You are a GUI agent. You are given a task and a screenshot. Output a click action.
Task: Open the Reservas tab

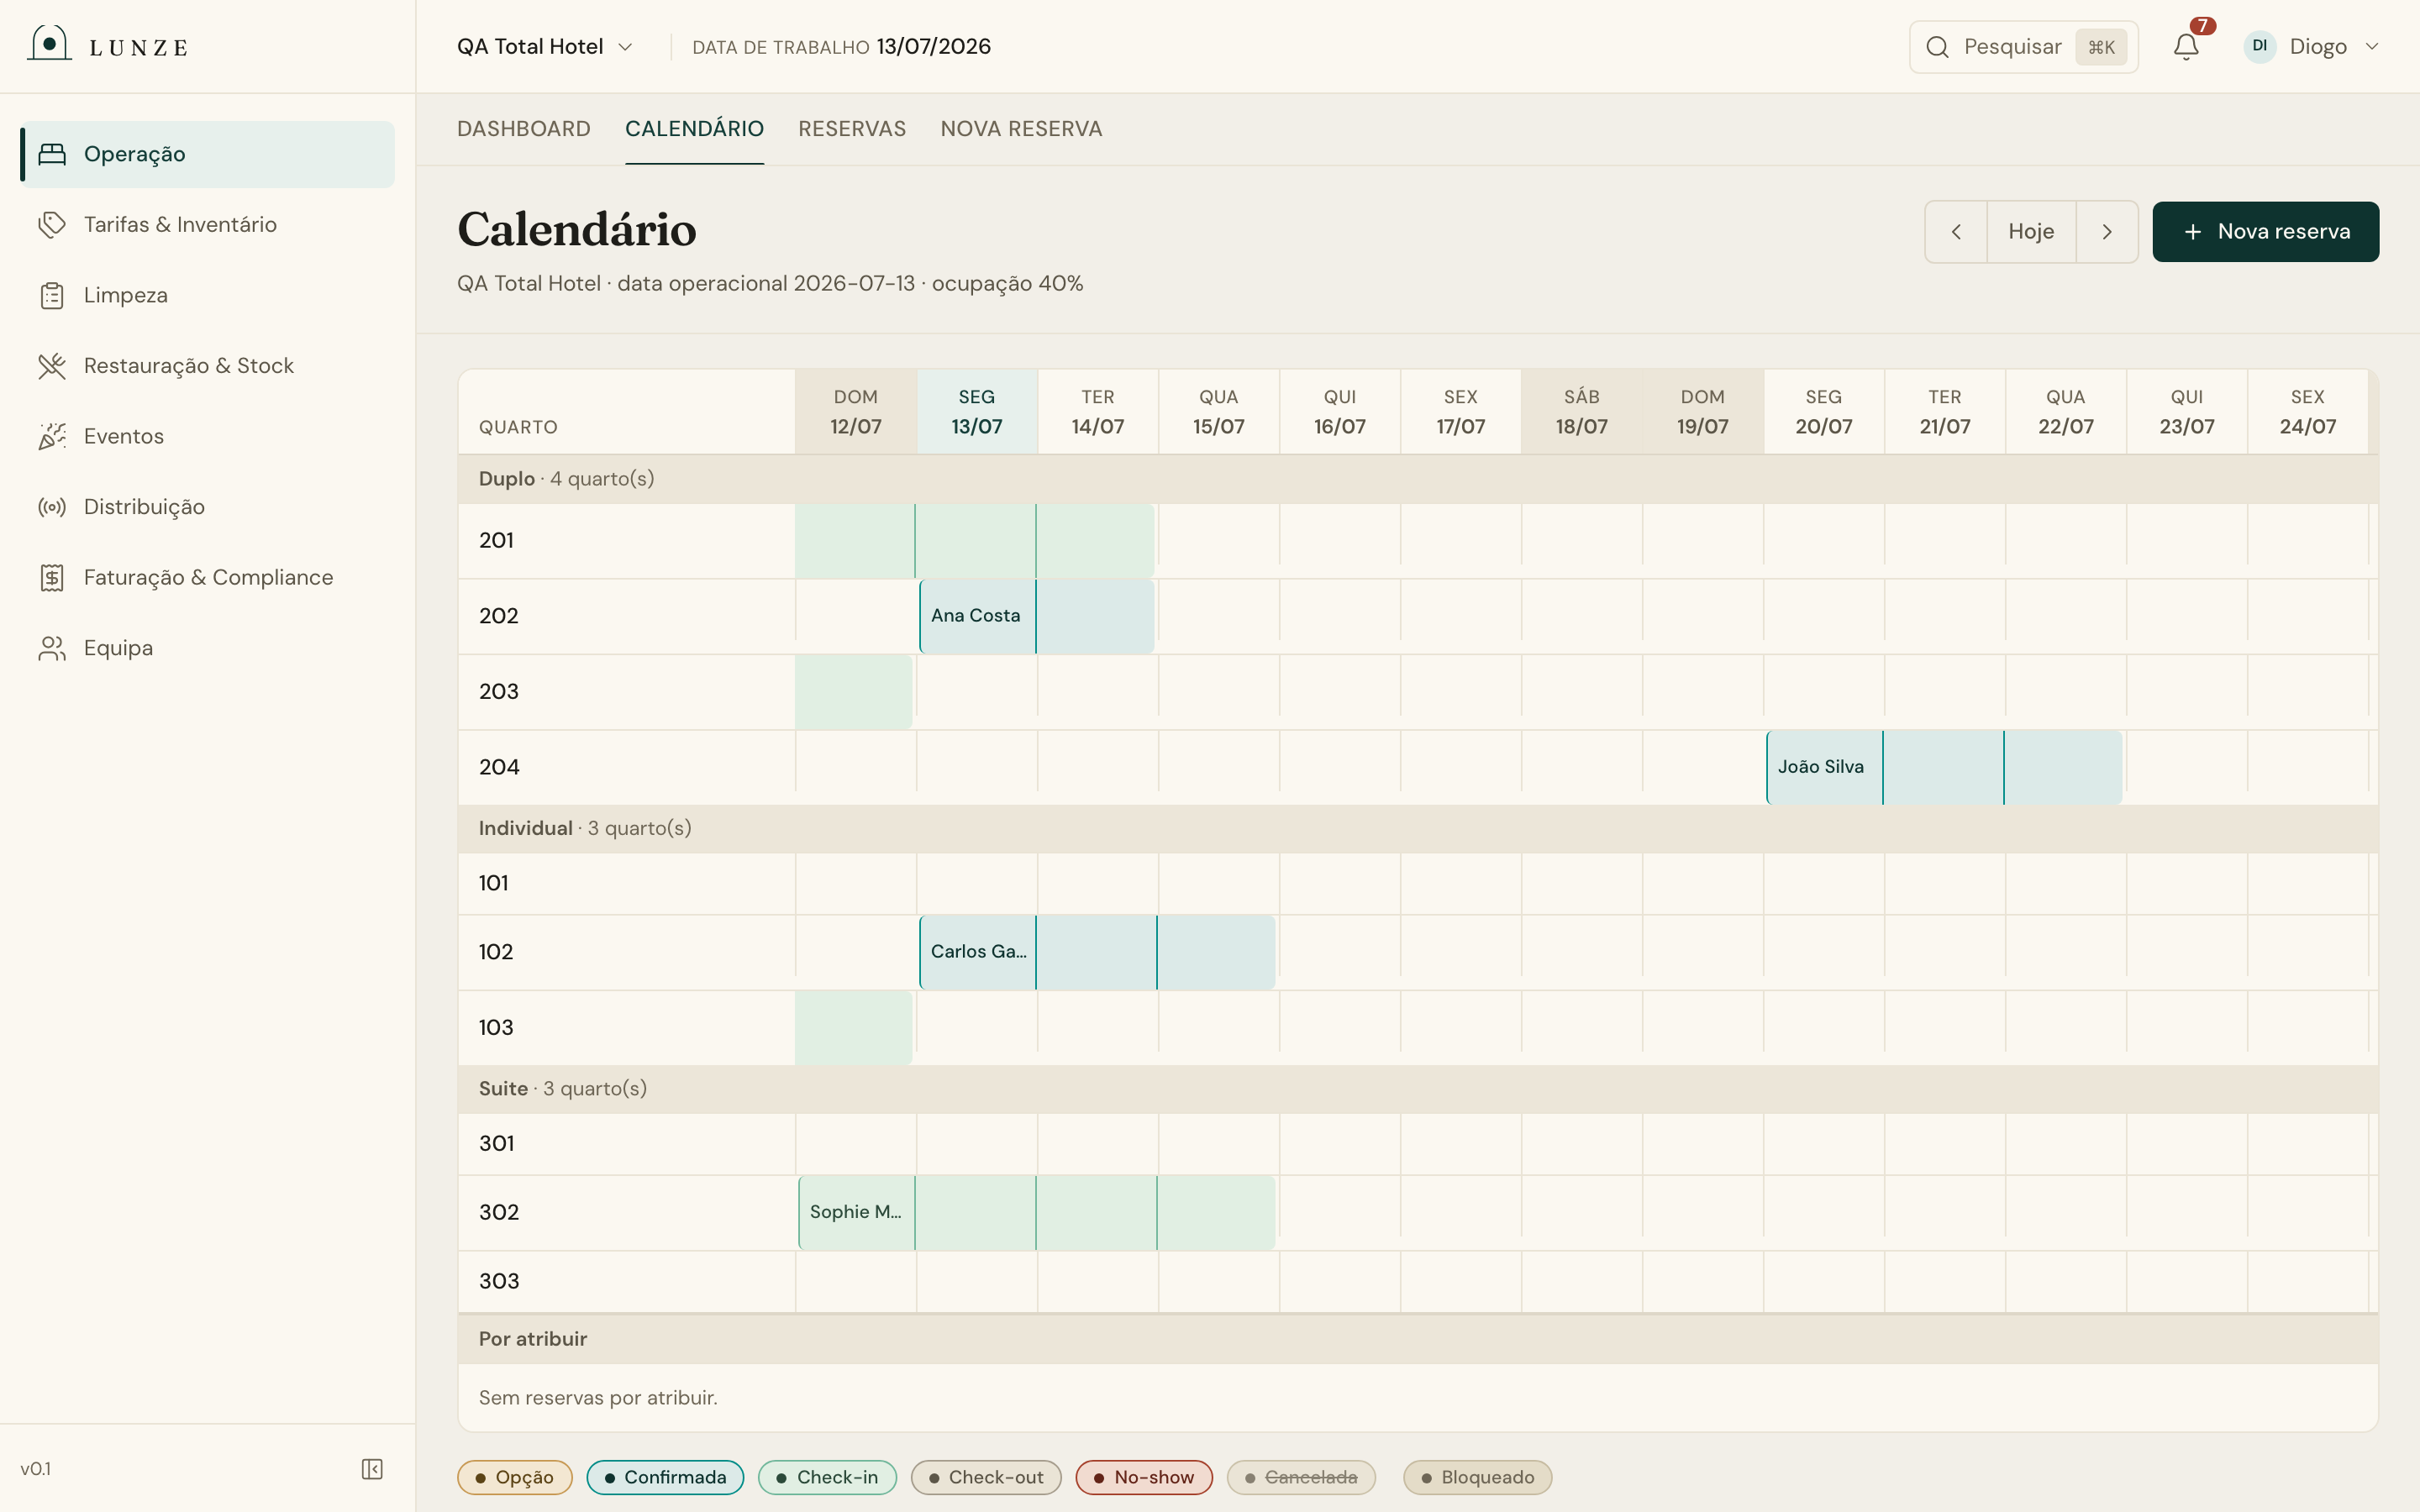(852, 129)
